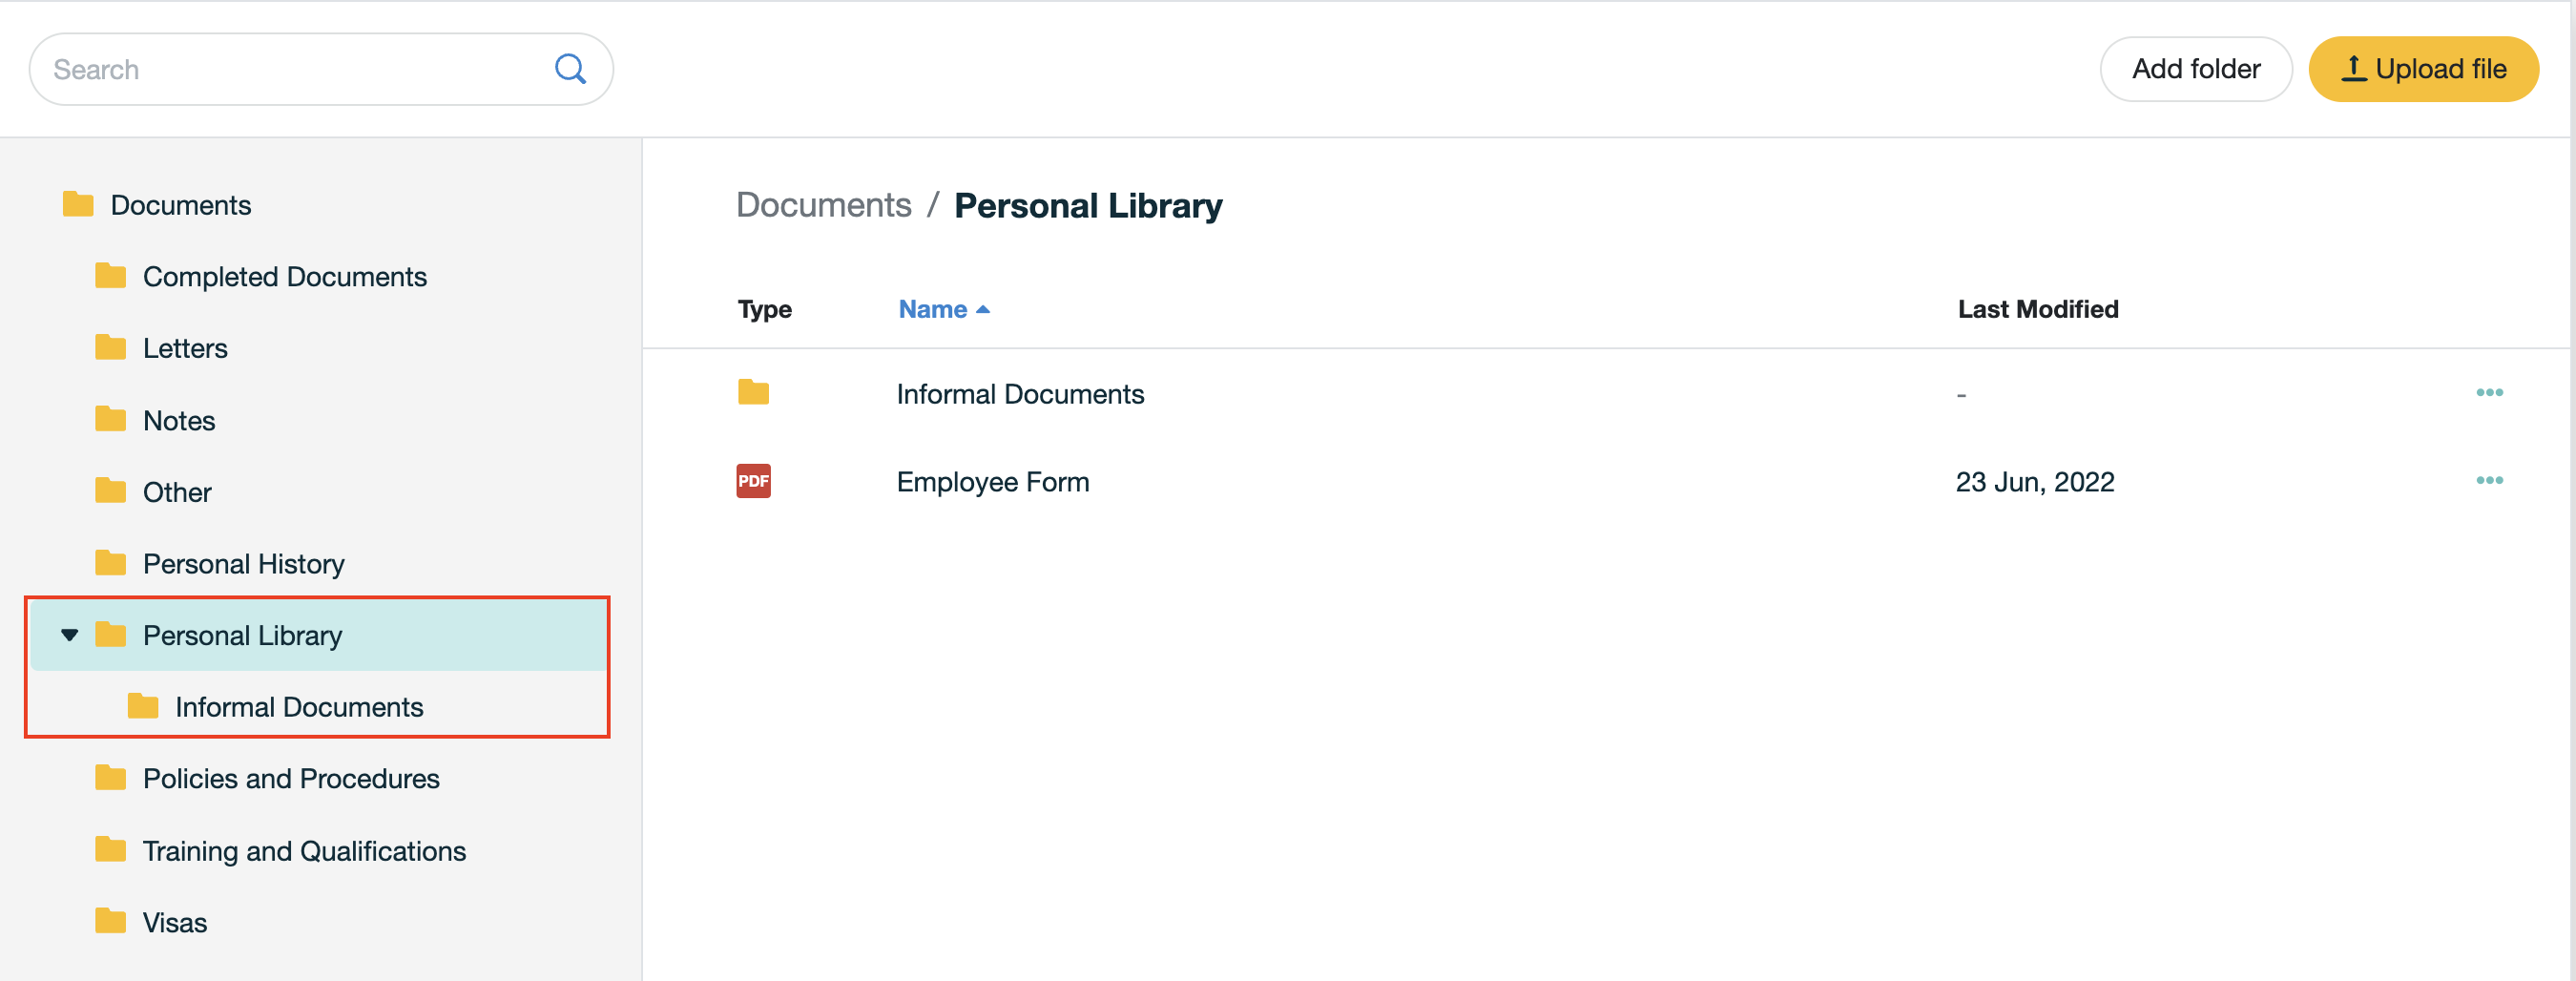Click the Letters folder icon in sidebar

[110, 347]
